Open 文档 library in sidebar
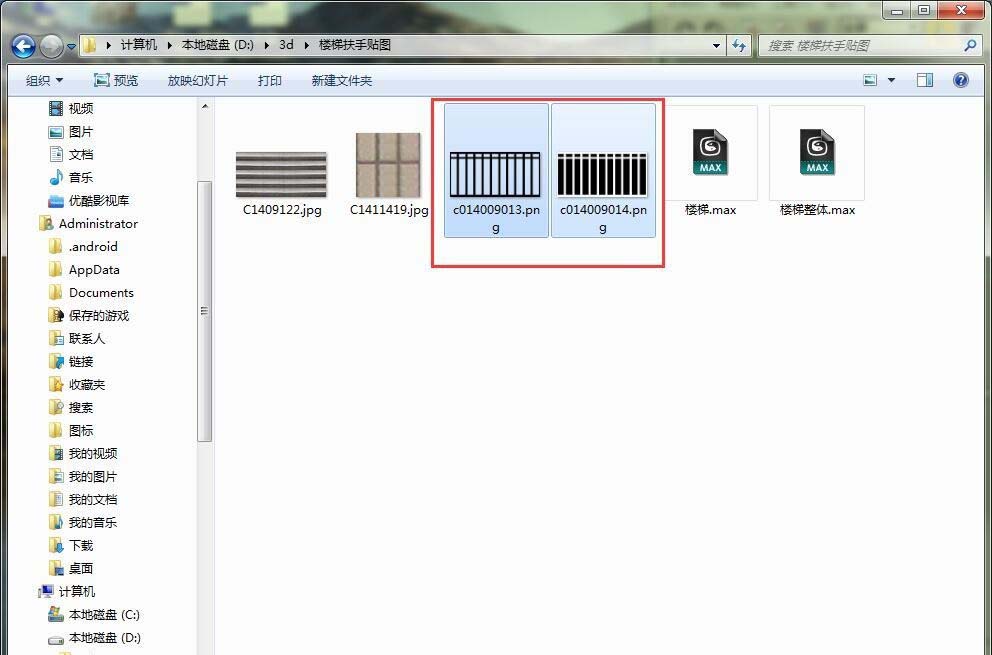The height and width of the screenshot is (655, 992). [71, 154]
